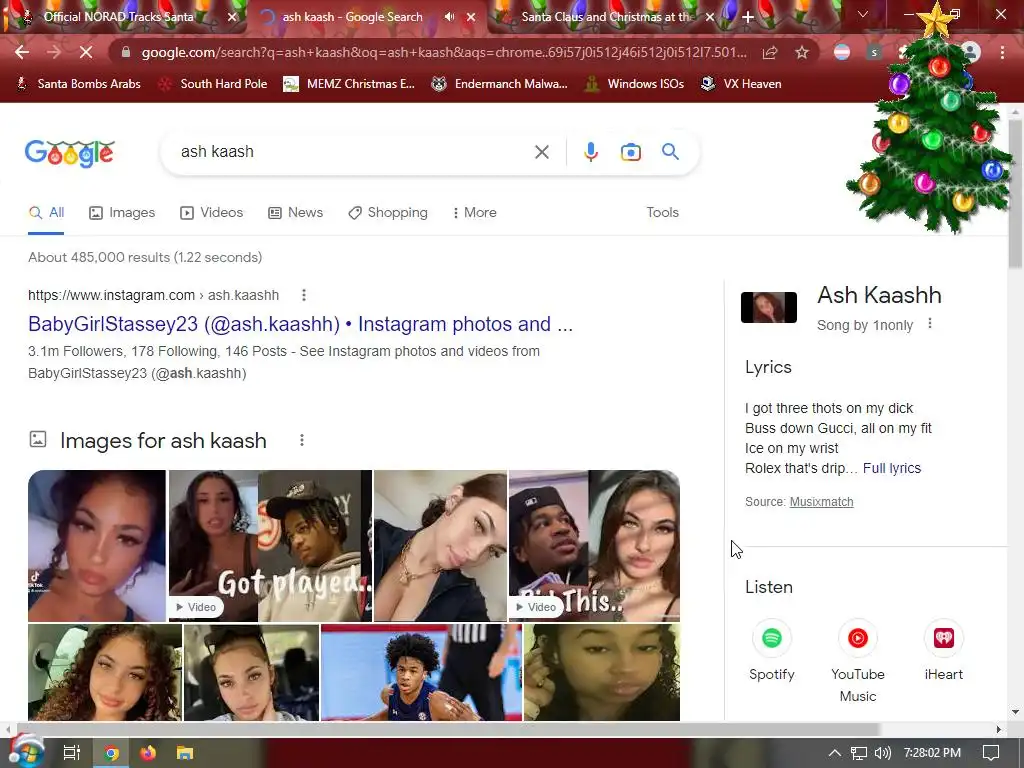
Task: Clear the search box with X
Action: pos(541,152)
